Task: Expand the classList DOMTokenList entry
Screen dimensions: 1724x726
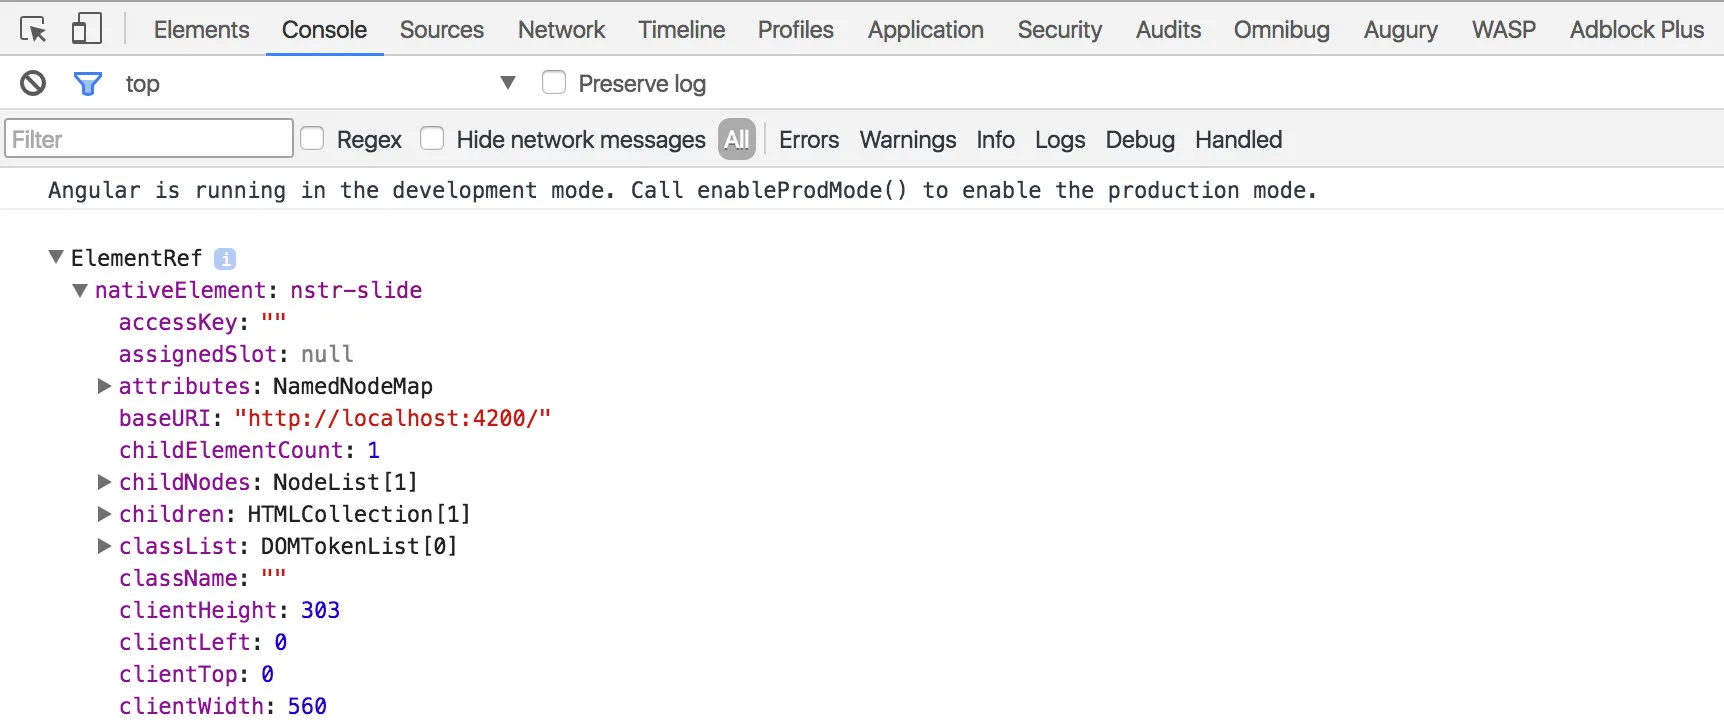Action: pos(104,546)
